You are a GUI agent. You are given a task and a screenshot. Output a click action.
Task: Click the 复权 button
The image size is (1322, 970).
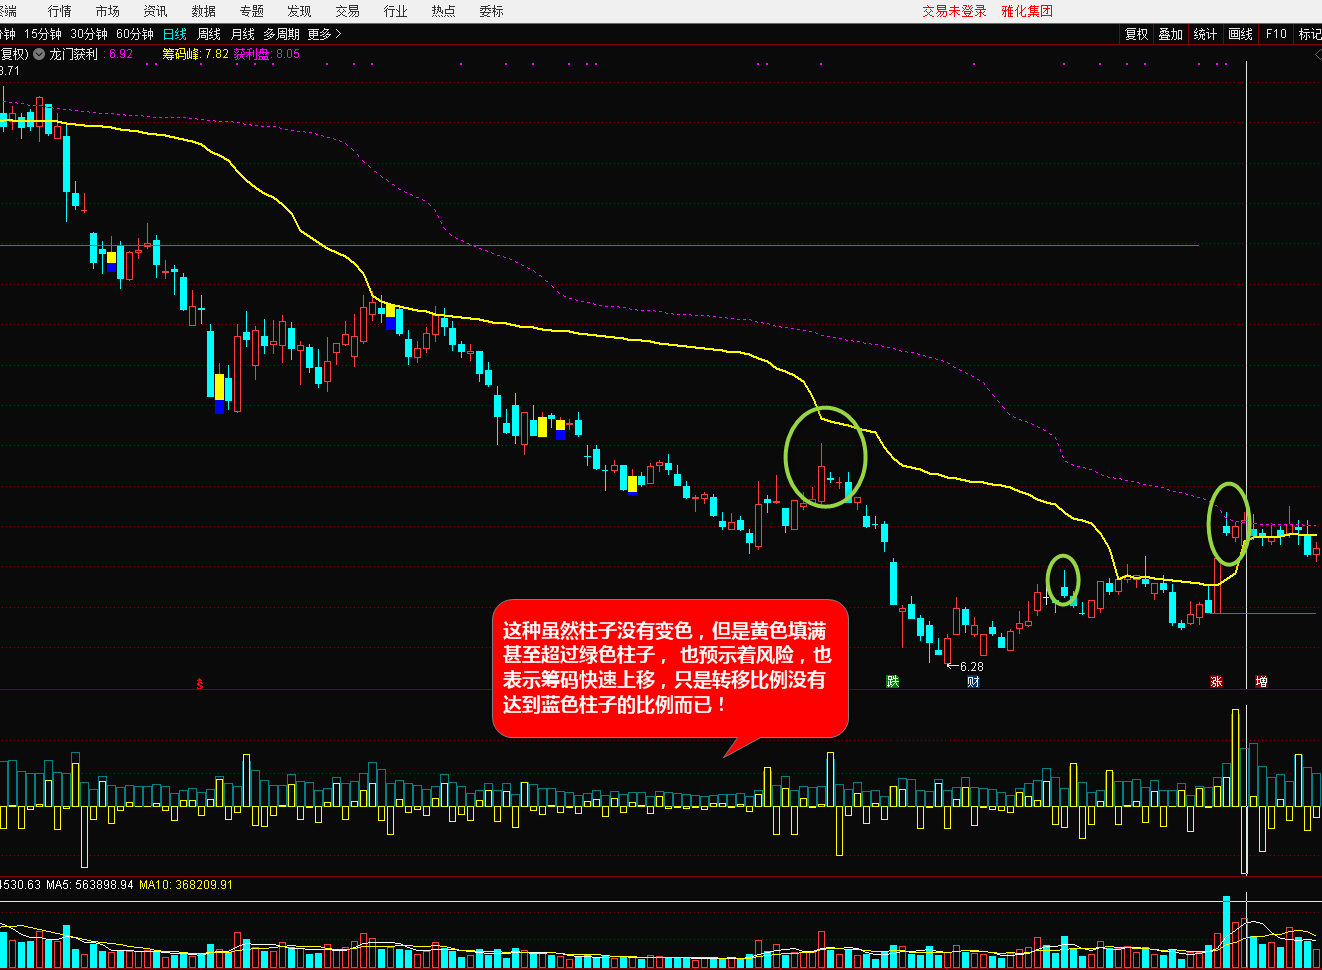1137,34
